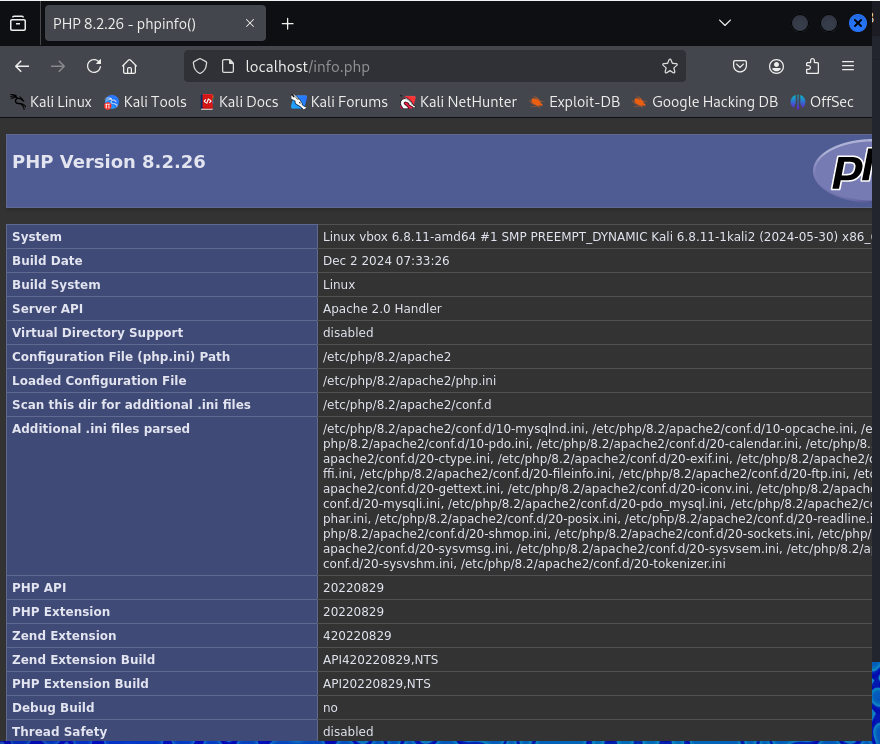880x744 pixels.
Task: Open the Kali Docs bookmark
Action: pos(240,102)
